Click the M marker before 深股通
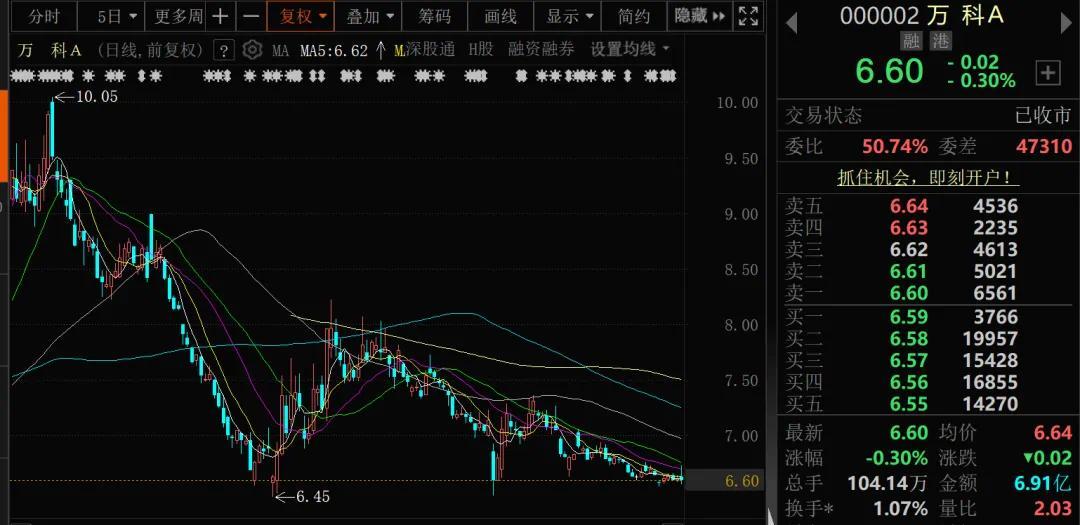 tap(399, 50)
